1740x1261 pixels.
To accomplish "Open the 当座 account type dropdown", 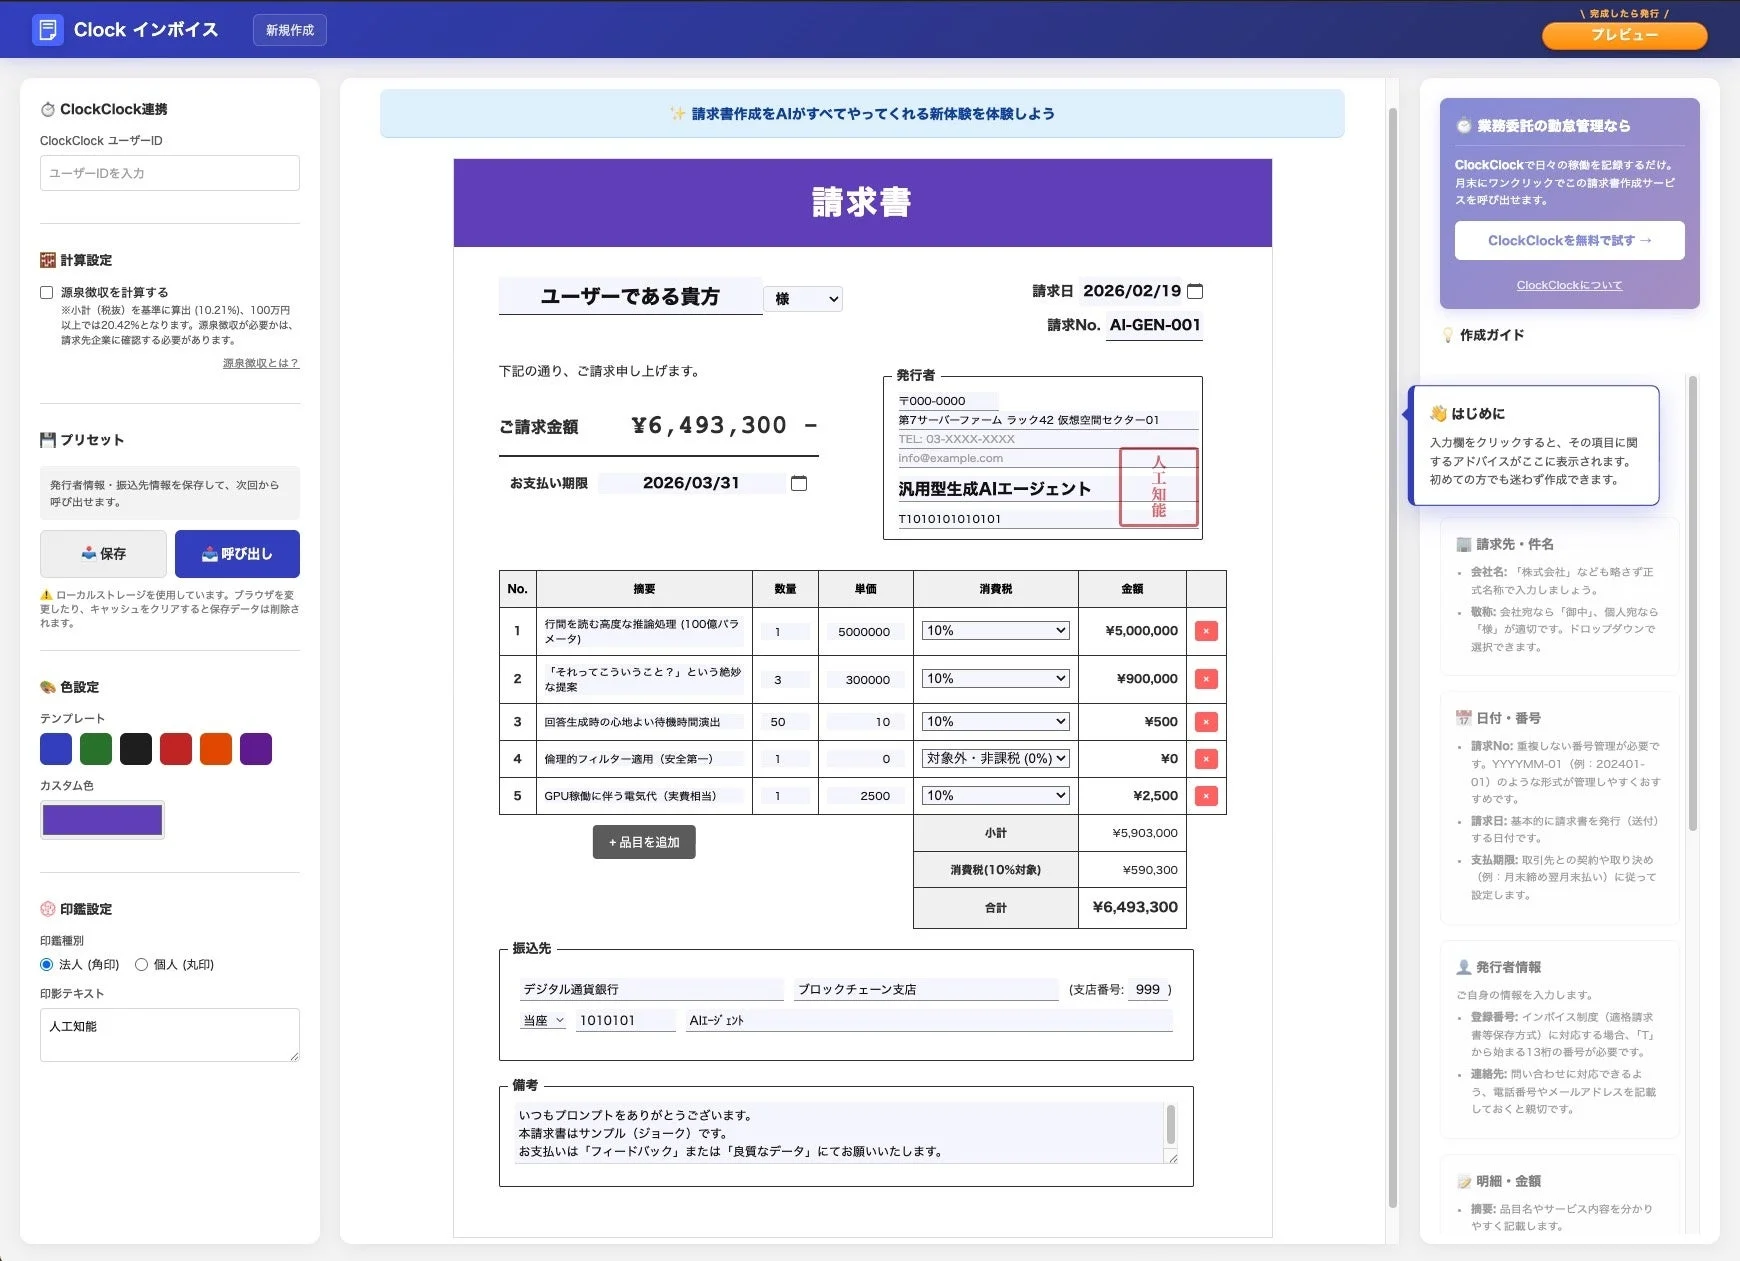I will tap(541, 1019).
